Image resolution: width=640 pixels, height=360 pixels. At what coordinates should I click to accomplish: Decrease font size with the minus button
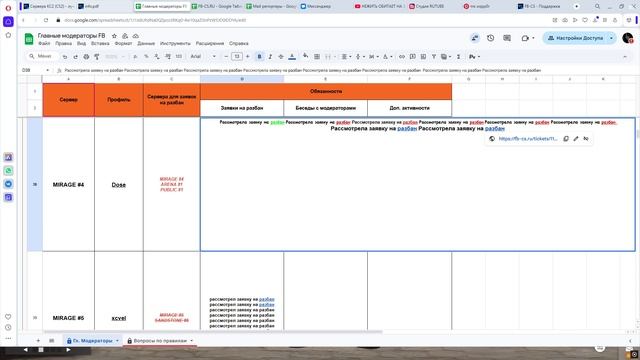point(226,57)
